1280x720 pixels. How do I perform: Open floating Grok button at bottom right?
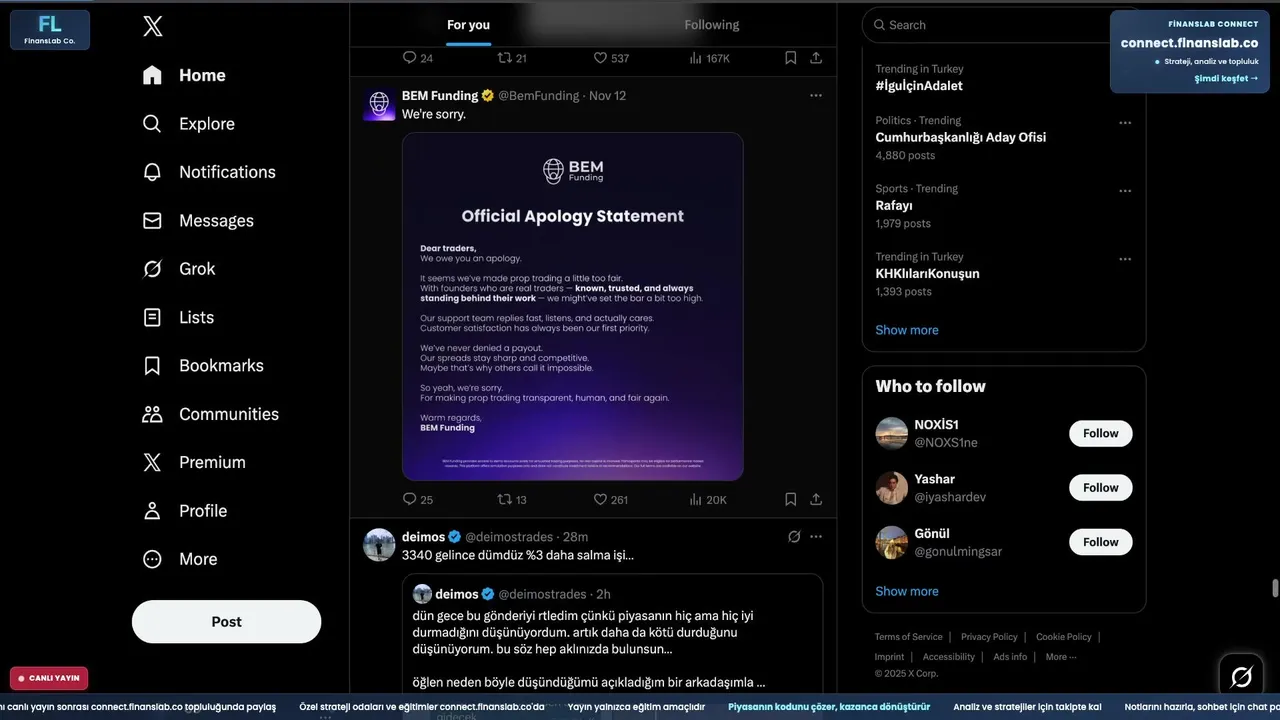[1241, 677]
